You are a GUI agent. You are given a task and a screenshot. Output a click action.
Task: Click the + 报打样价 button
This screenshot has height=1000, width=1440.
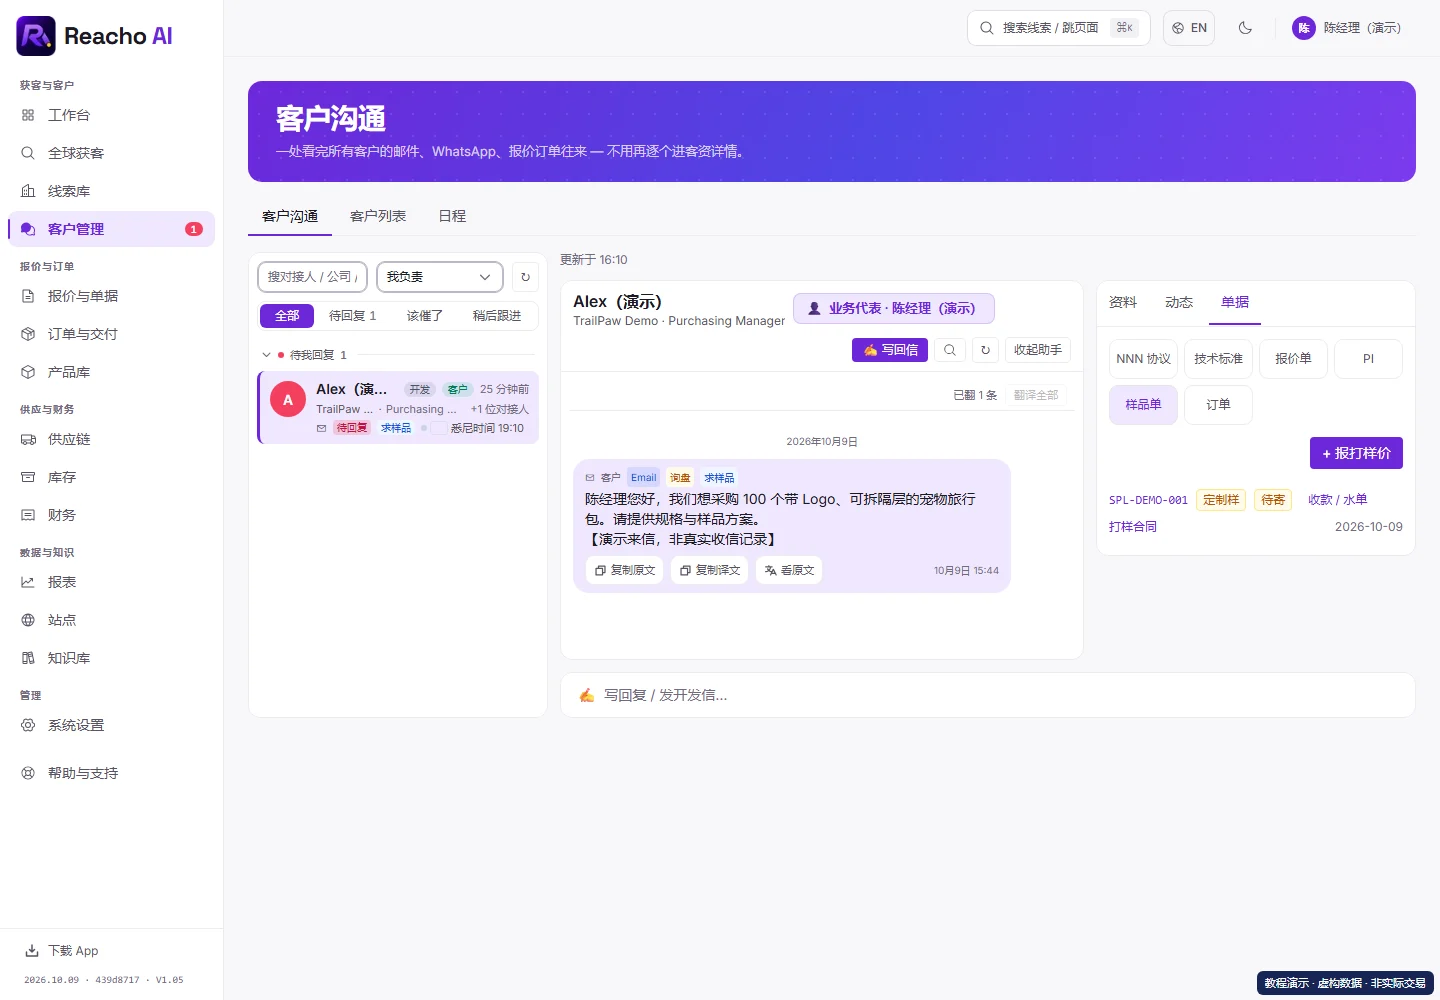[x=1356, y=453]
